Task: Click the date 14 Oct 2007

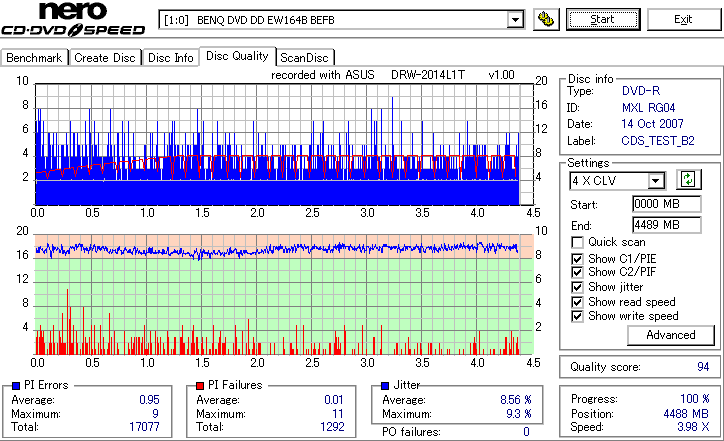Action: coord(652,124)
